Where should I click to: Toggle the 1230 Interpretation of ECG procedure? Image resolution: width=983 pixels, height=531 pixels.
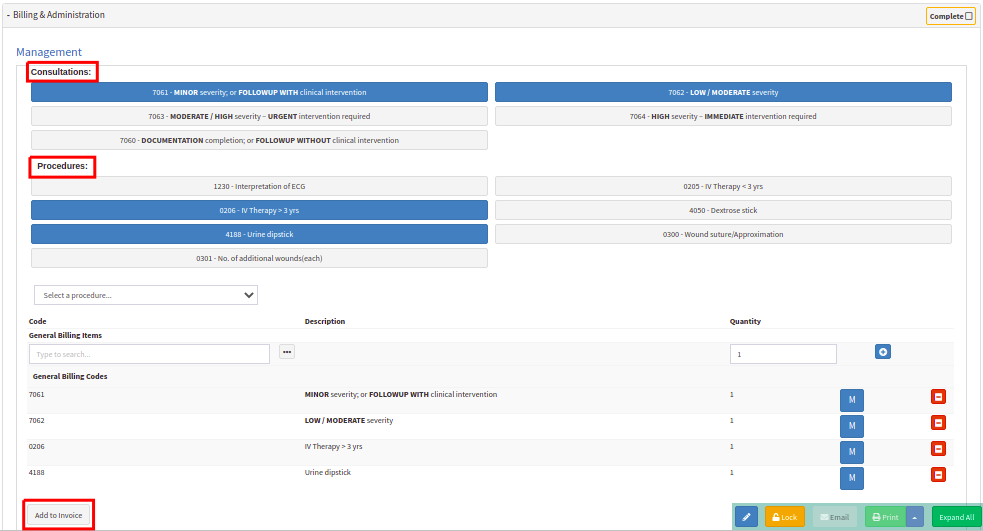pos(259,186)
